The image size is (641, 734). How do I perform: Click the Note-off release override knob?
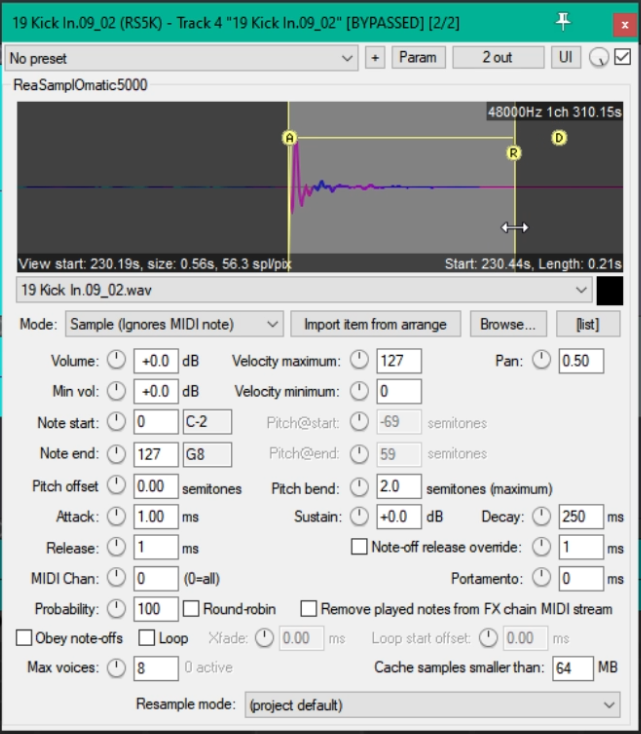(541, 547)
